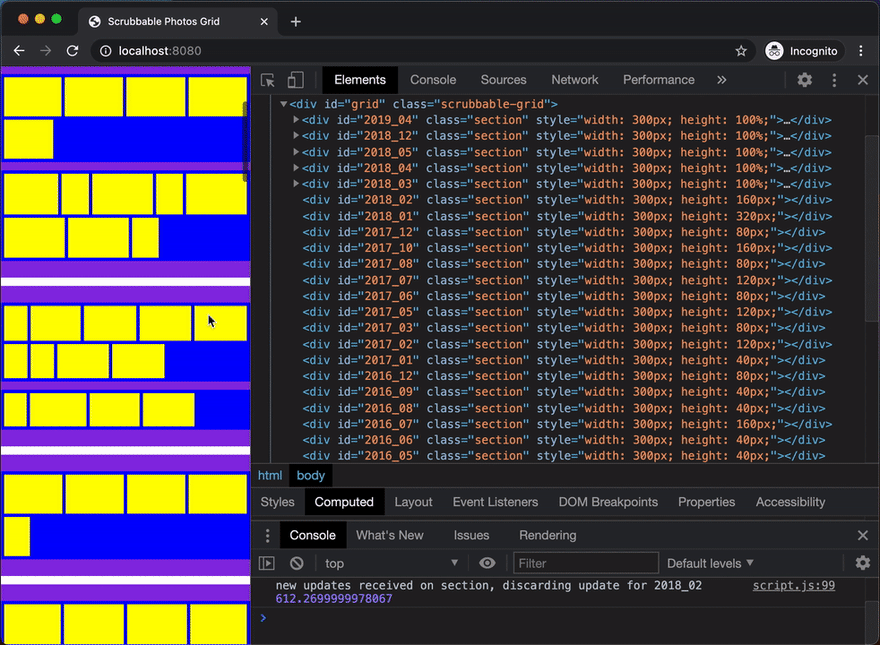Open the Rendering drawer tab
The height and width of the screenshot is (645, 880).
tap(547, 535)
